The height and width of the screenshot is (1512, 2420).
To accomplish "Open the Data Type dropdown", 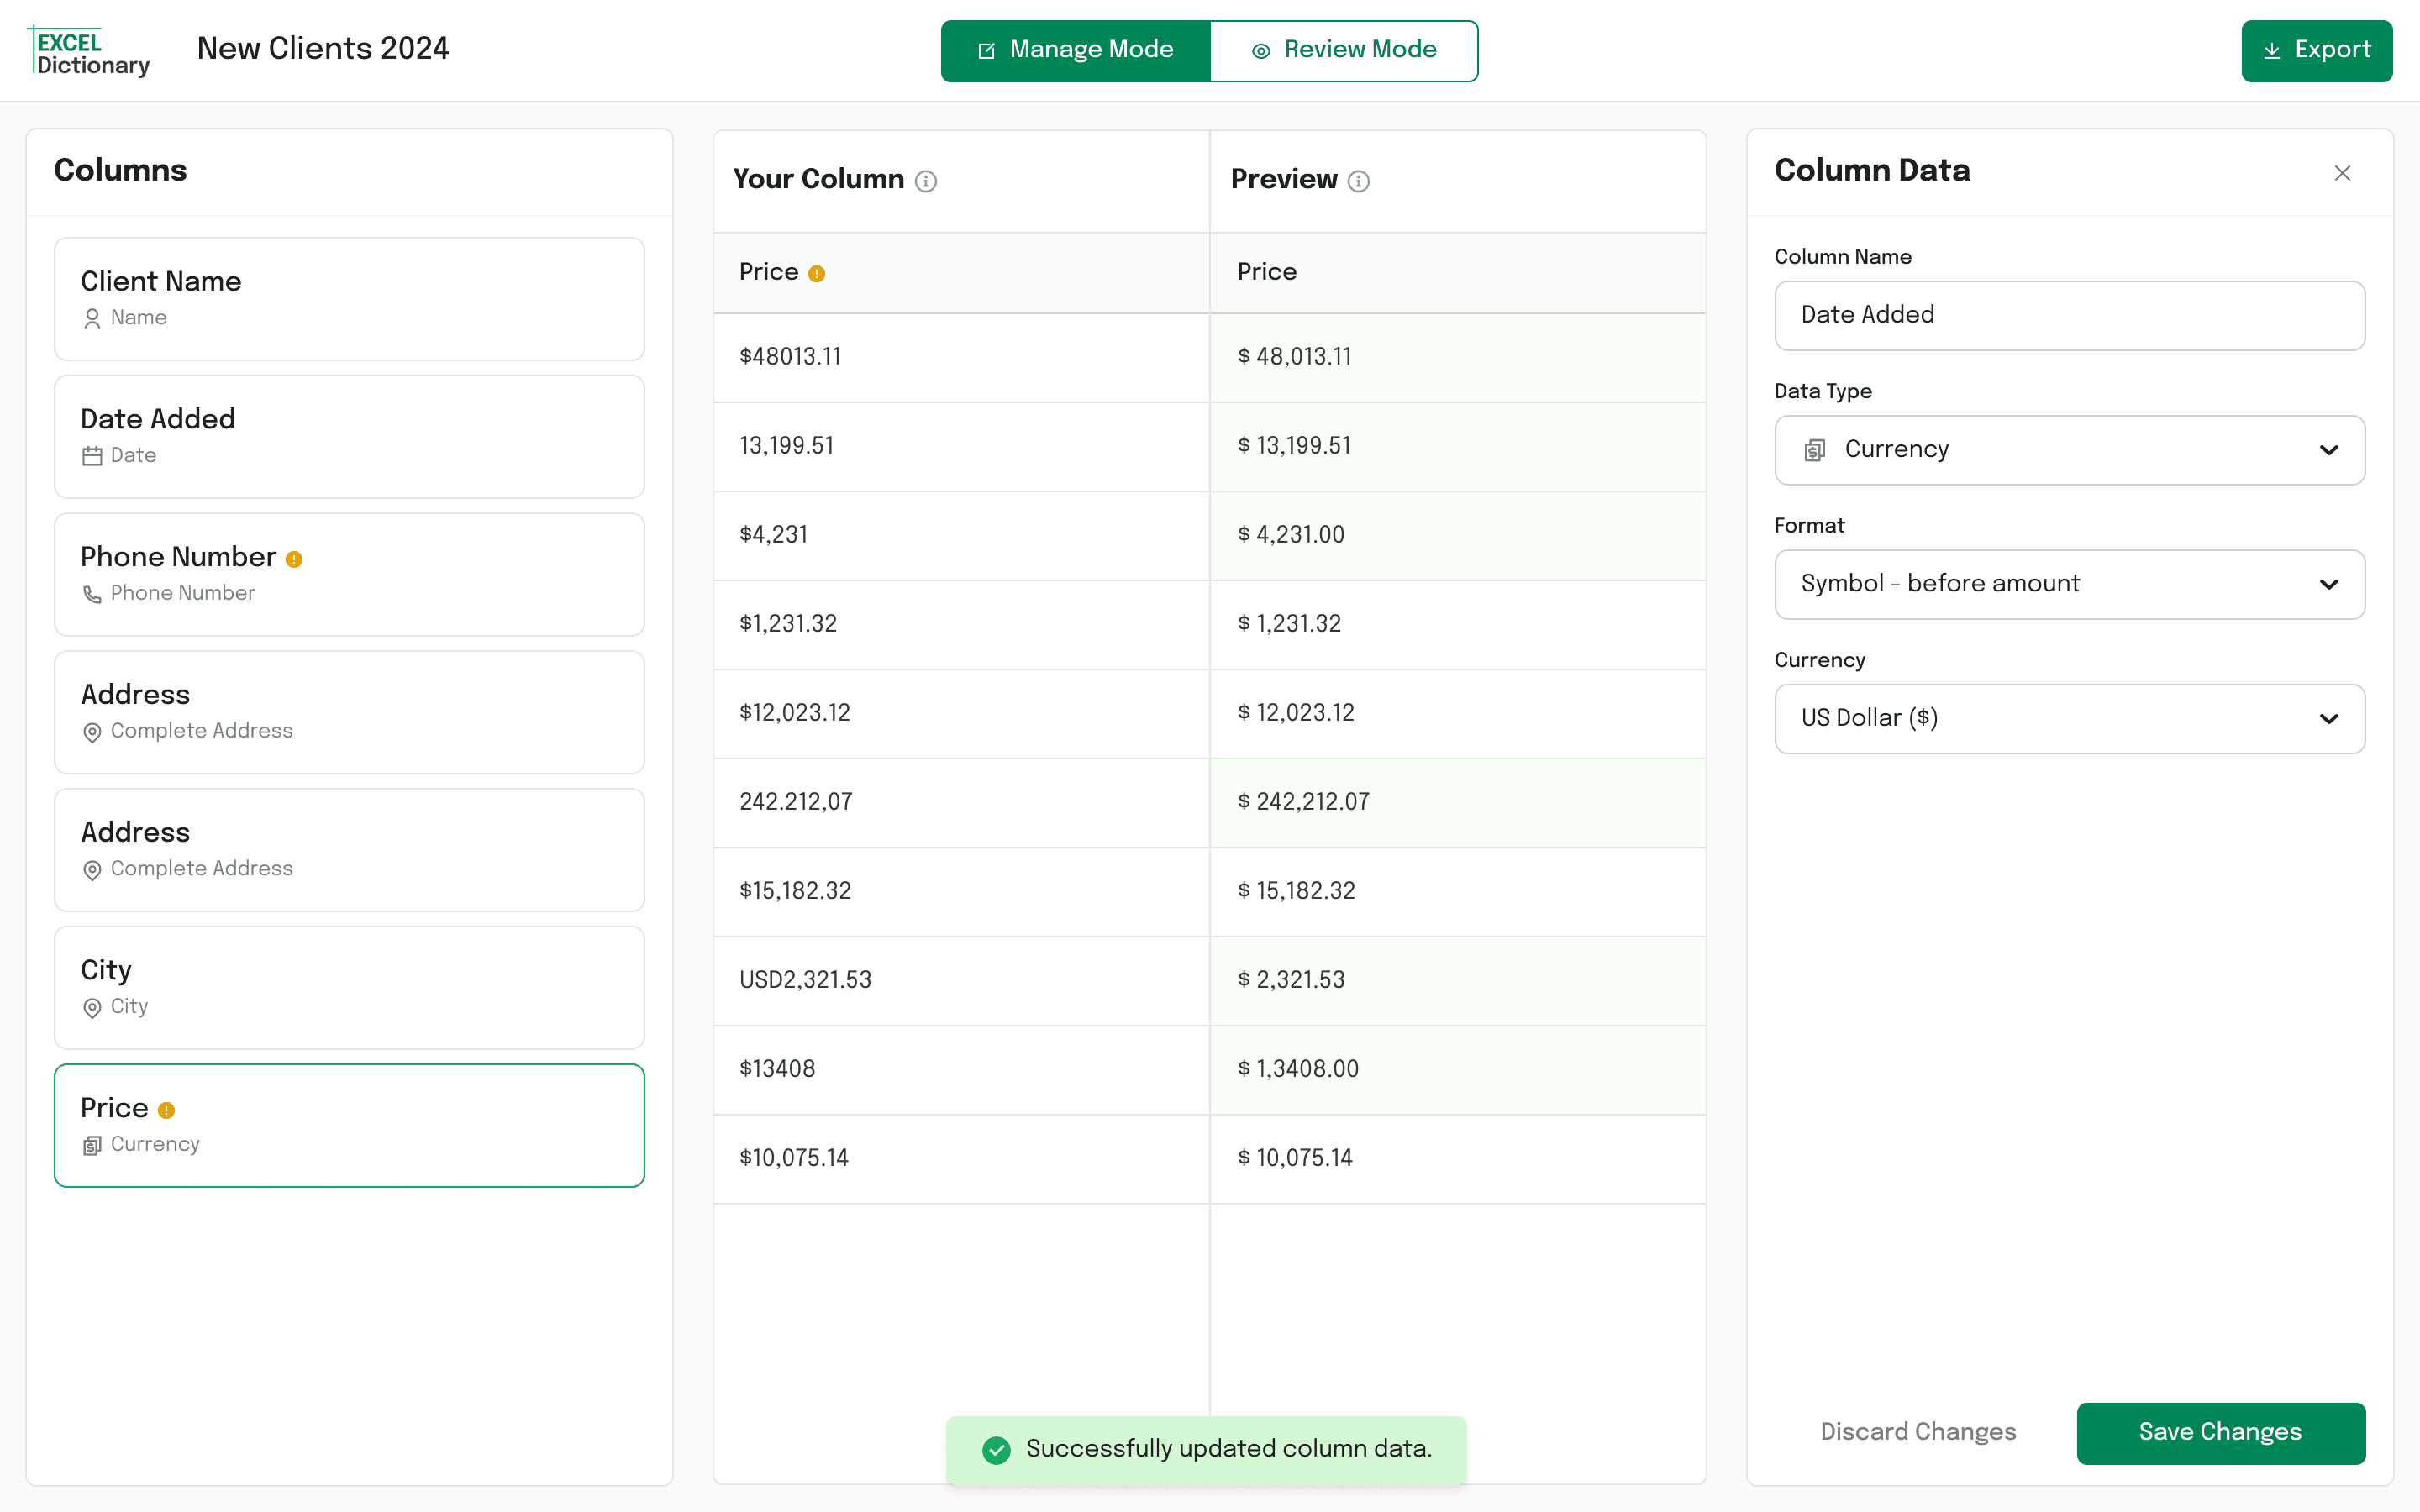I will click(x=2070, y=450).
